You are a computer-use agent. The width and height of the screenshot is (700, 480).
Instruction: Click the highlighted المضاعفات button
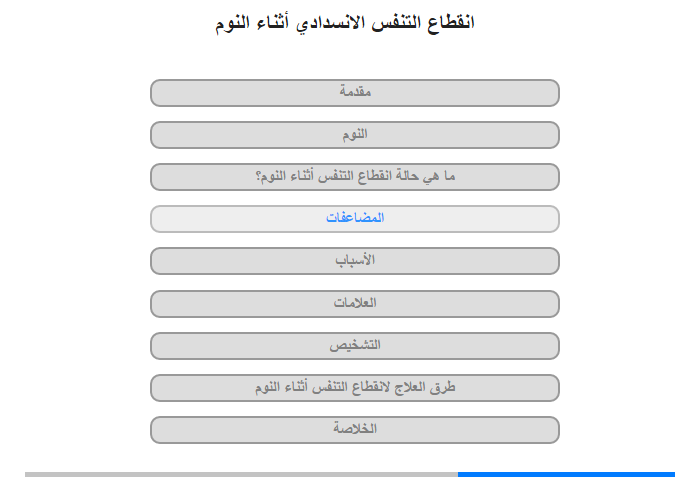(x=355, y=219)
